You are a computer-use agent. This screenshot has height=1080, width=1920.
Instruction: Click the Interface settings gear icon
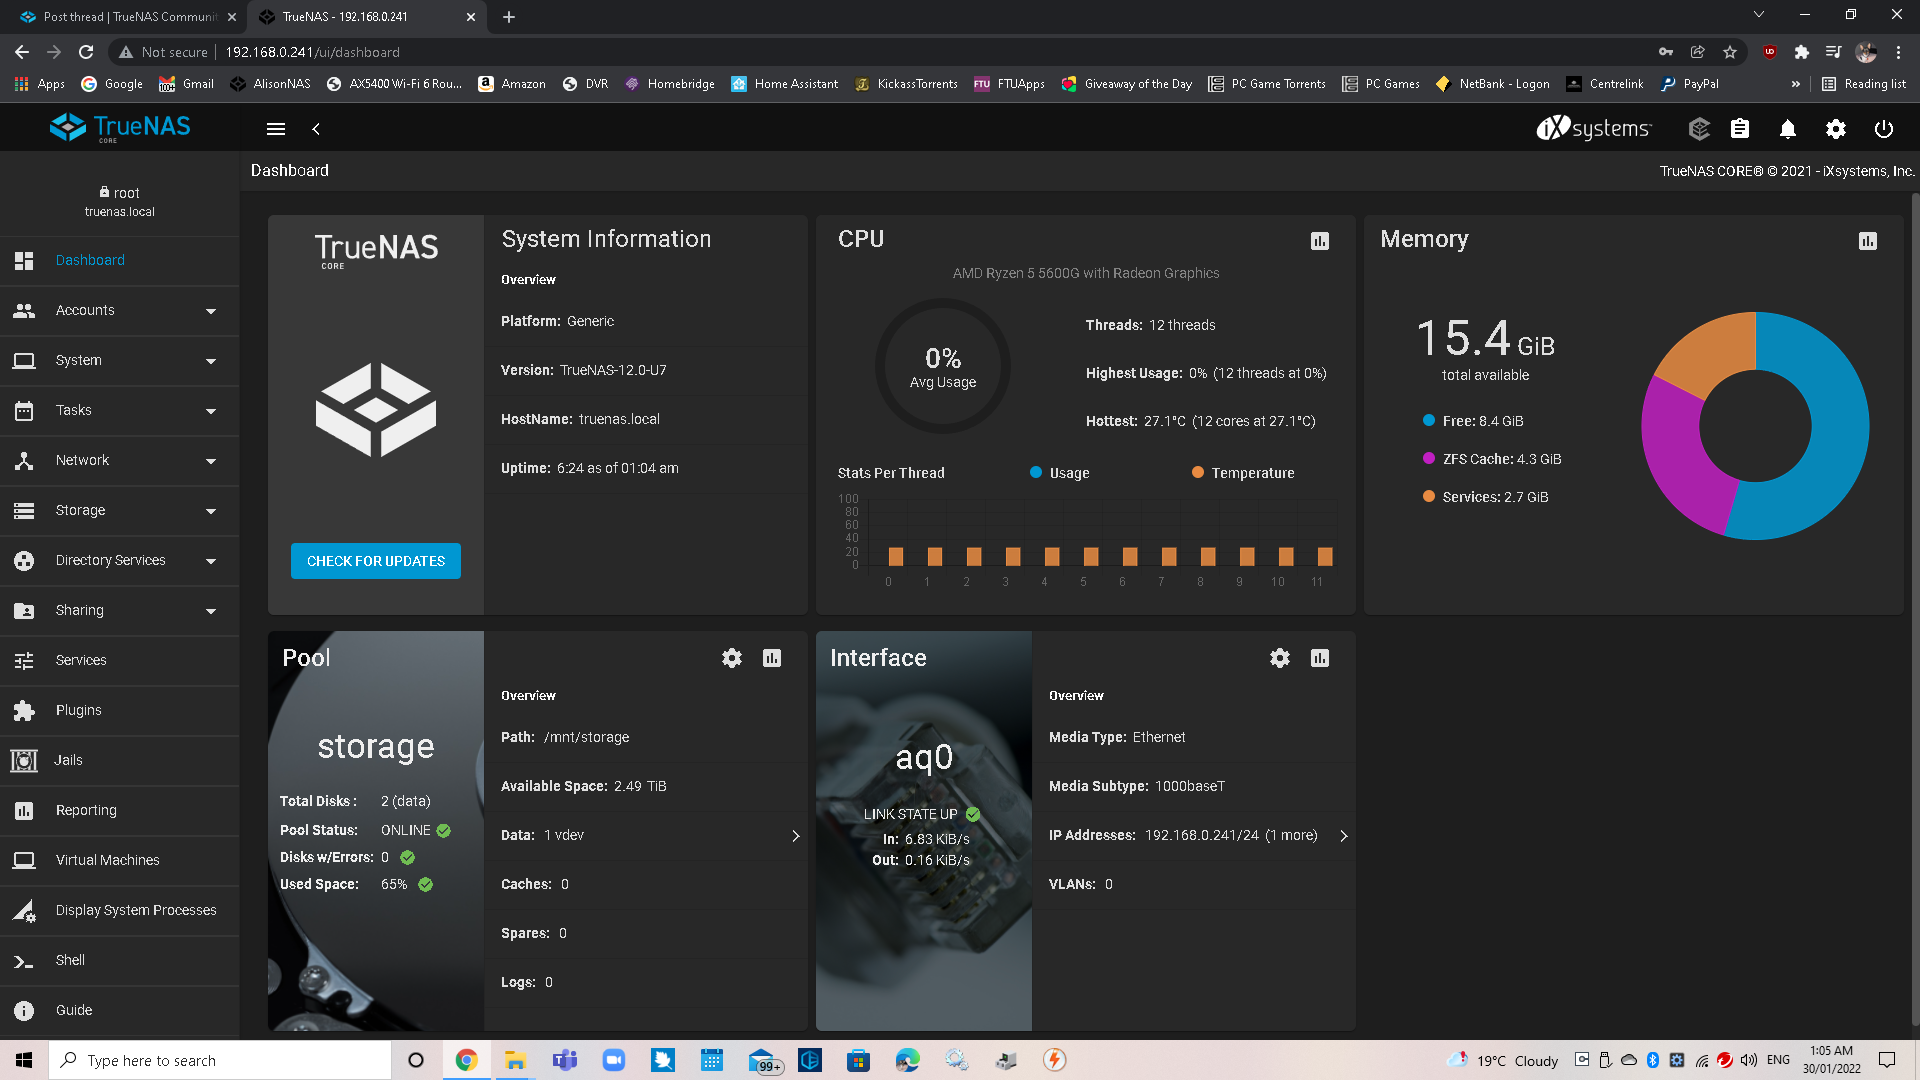(x=1280, y=658)
